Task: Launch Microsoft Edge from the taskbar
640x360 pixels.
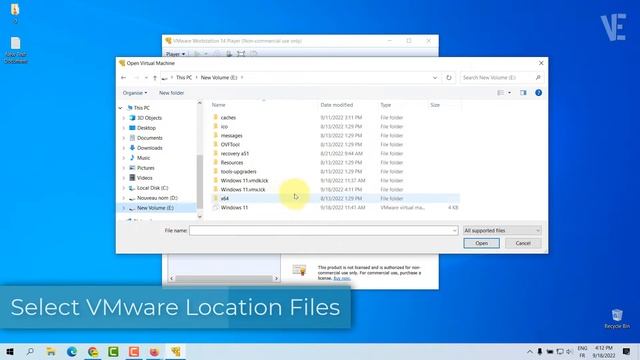Action: (x=72, y=351)
